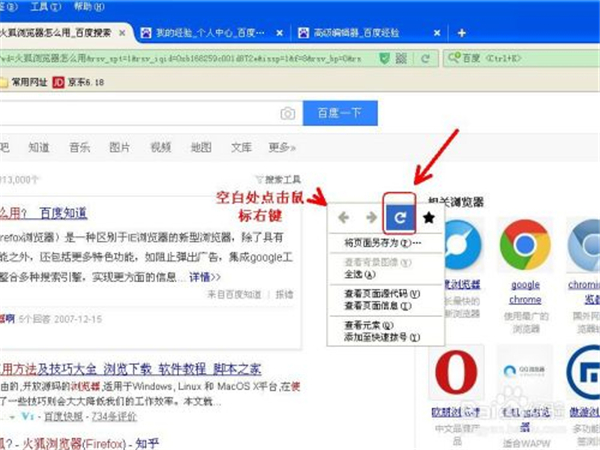600x450 pixels.
Task: Click the JD 京东 bookmark icon
Action: point(58,82)
